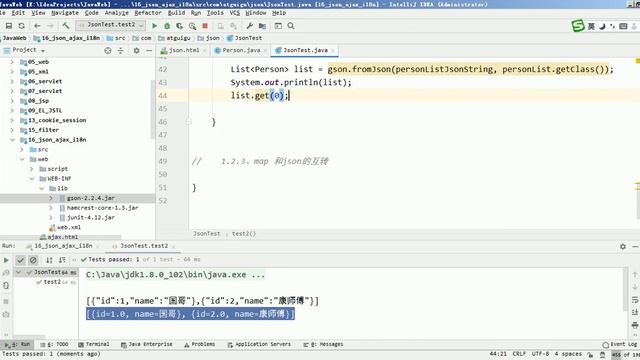Click the Save All toolbar icon
Image resolution: width=640 pixels, height=360 pixels.
click(9, 26)
